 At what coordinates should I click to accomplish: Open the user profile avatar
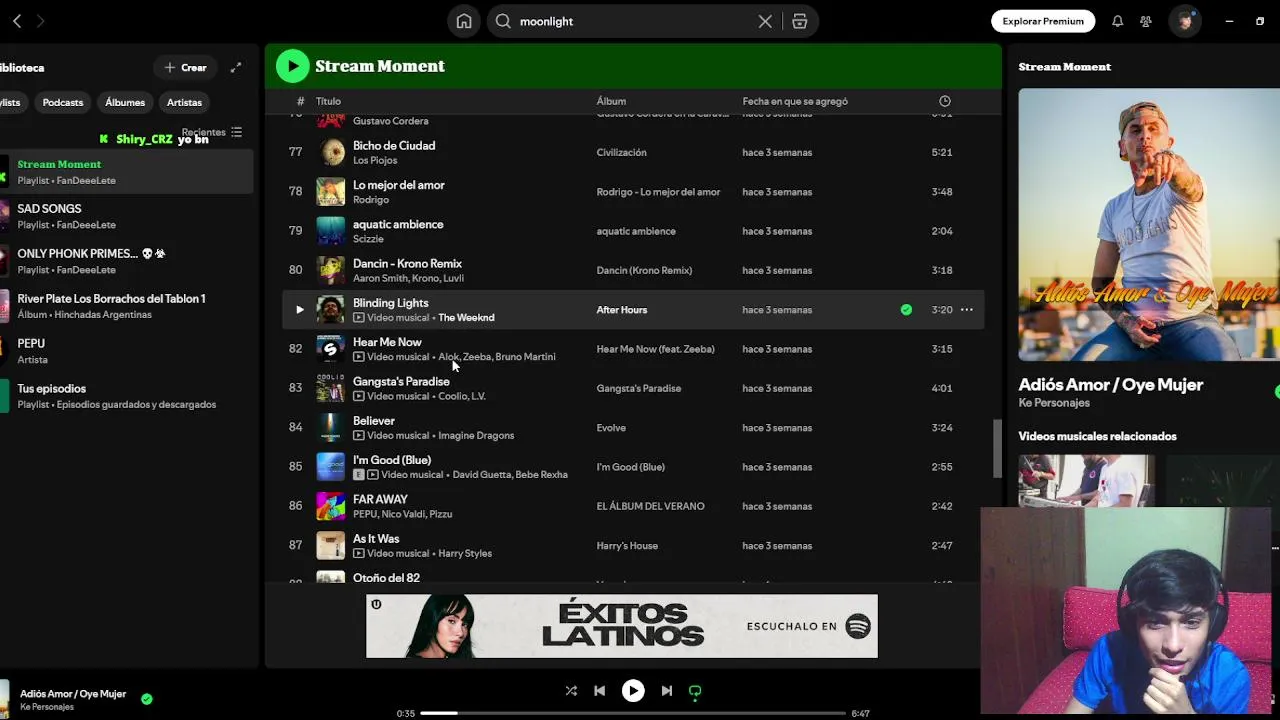(x=1185, y=21)
